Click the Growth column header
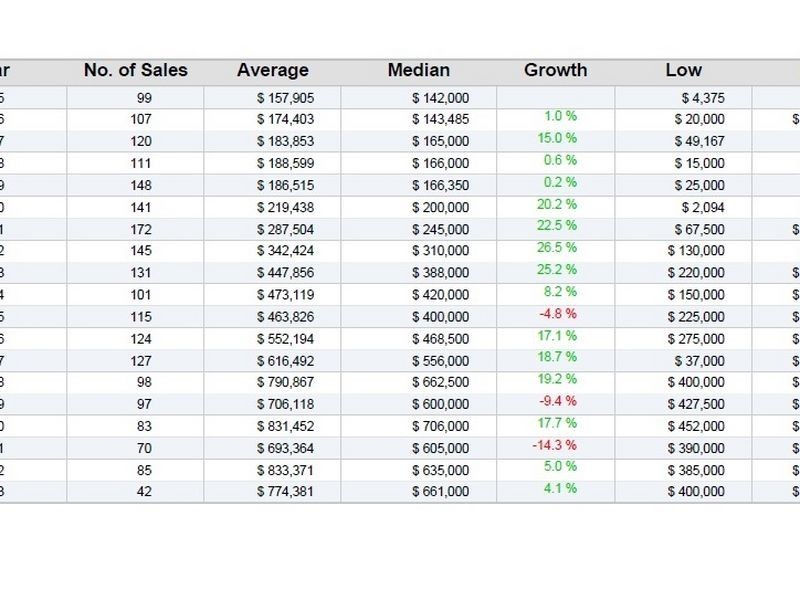 [x=555, y=71]
